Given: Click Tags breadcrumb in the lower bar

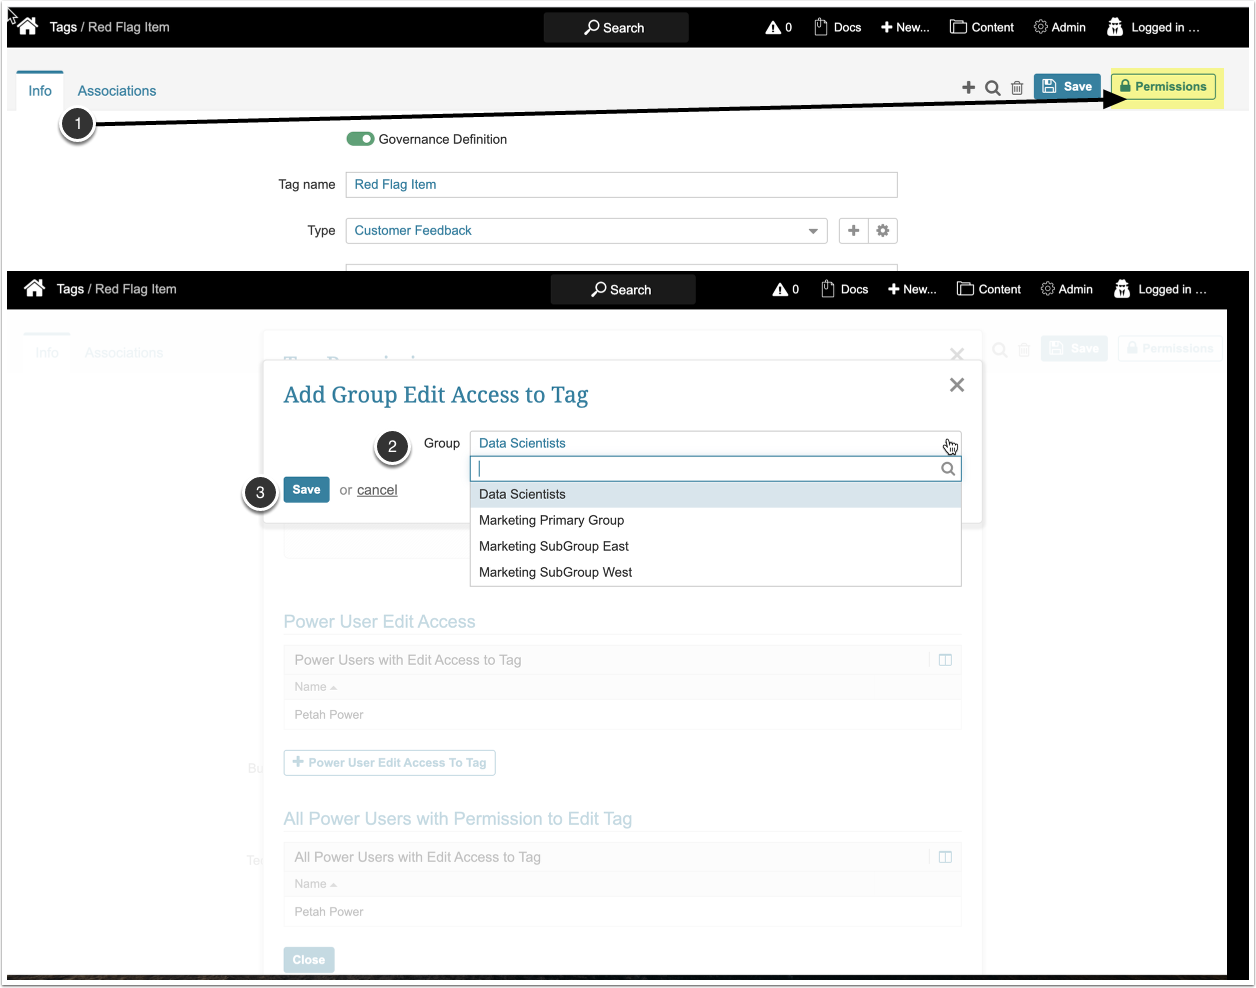Looking at the screenshot, I should pyautogui.click(x=70, y=289).
